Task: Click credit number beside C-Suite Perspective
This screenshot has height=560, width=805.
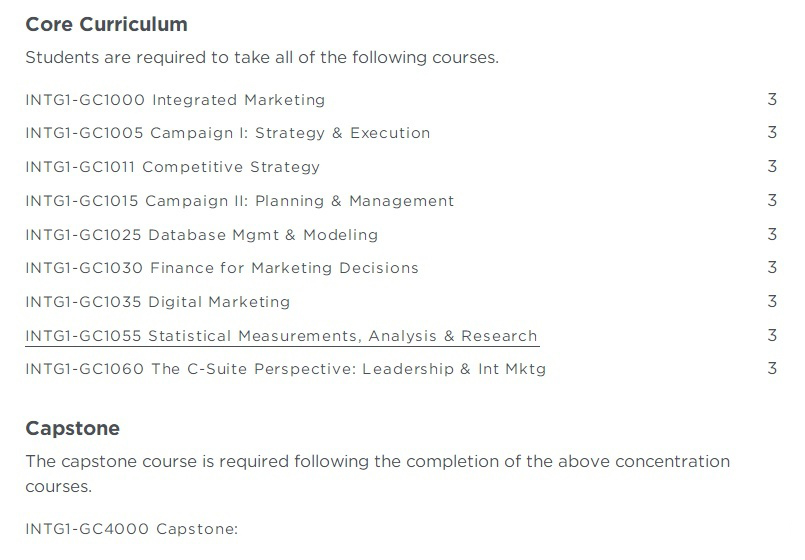Action: (x=772, y=369)
